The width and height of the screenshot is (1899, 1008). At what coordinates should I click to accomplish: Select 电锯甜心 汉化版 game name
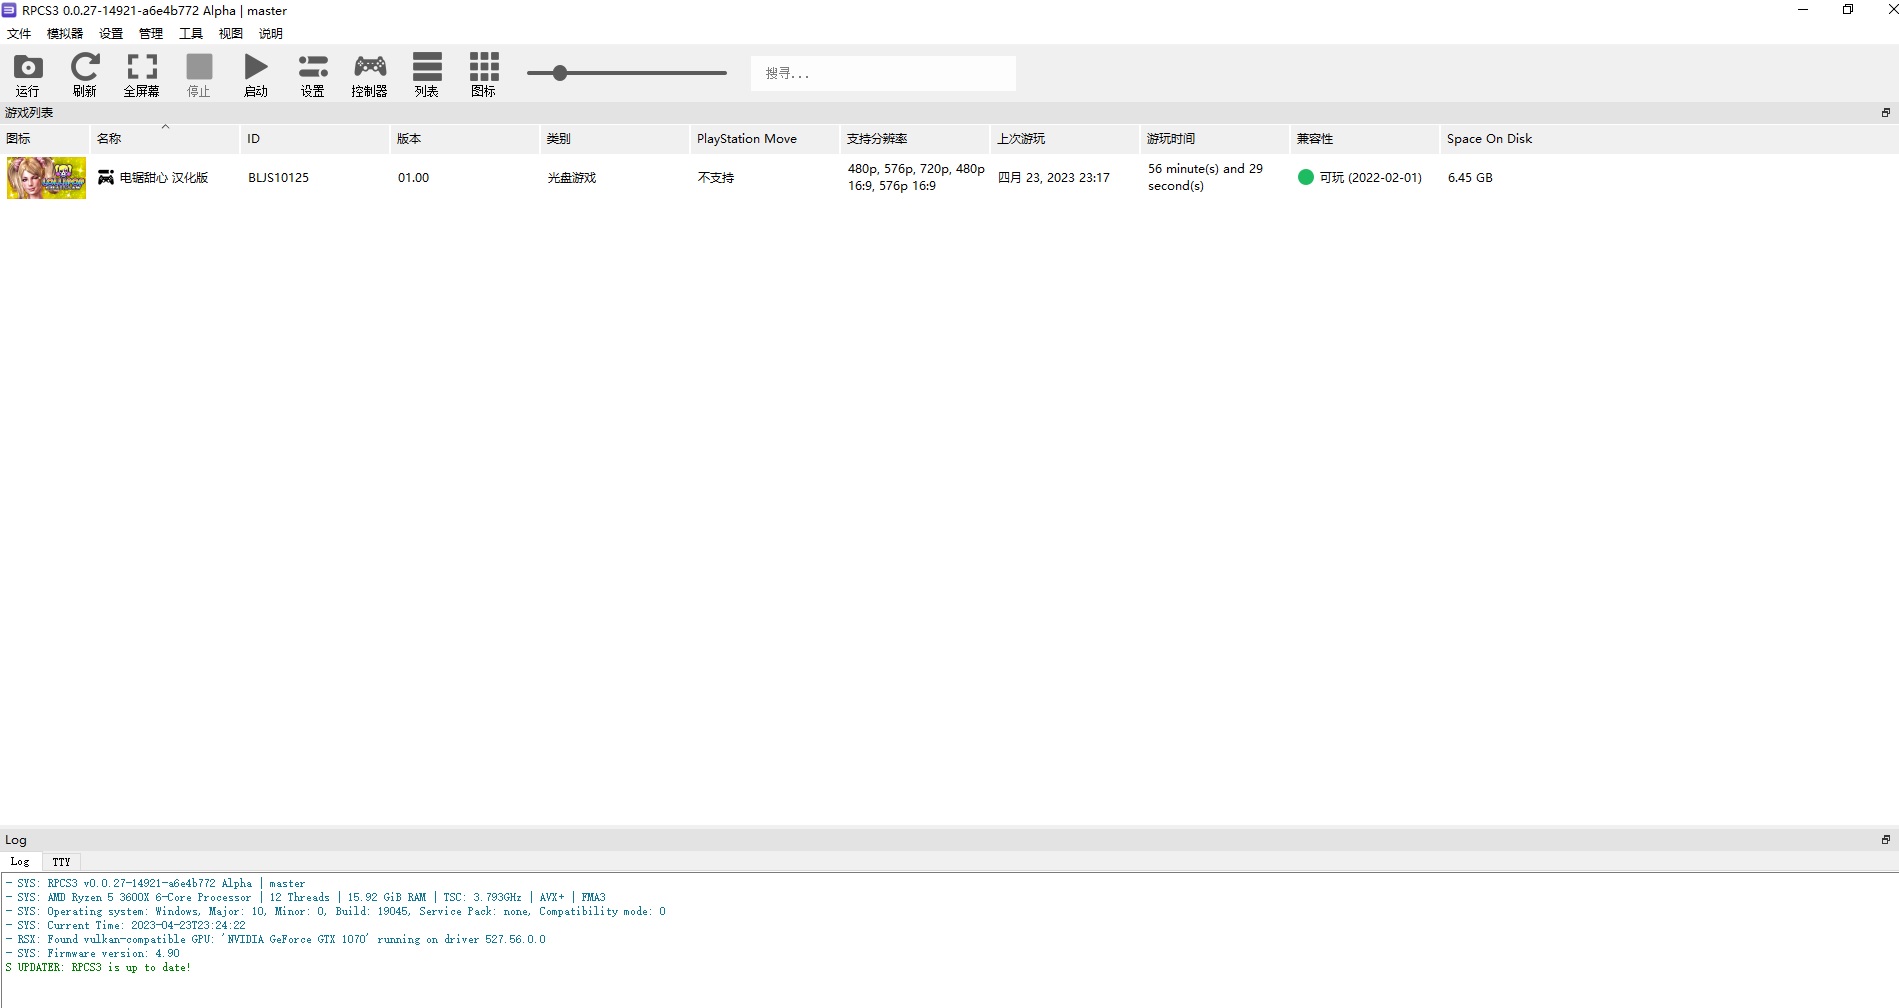[164, 177]
